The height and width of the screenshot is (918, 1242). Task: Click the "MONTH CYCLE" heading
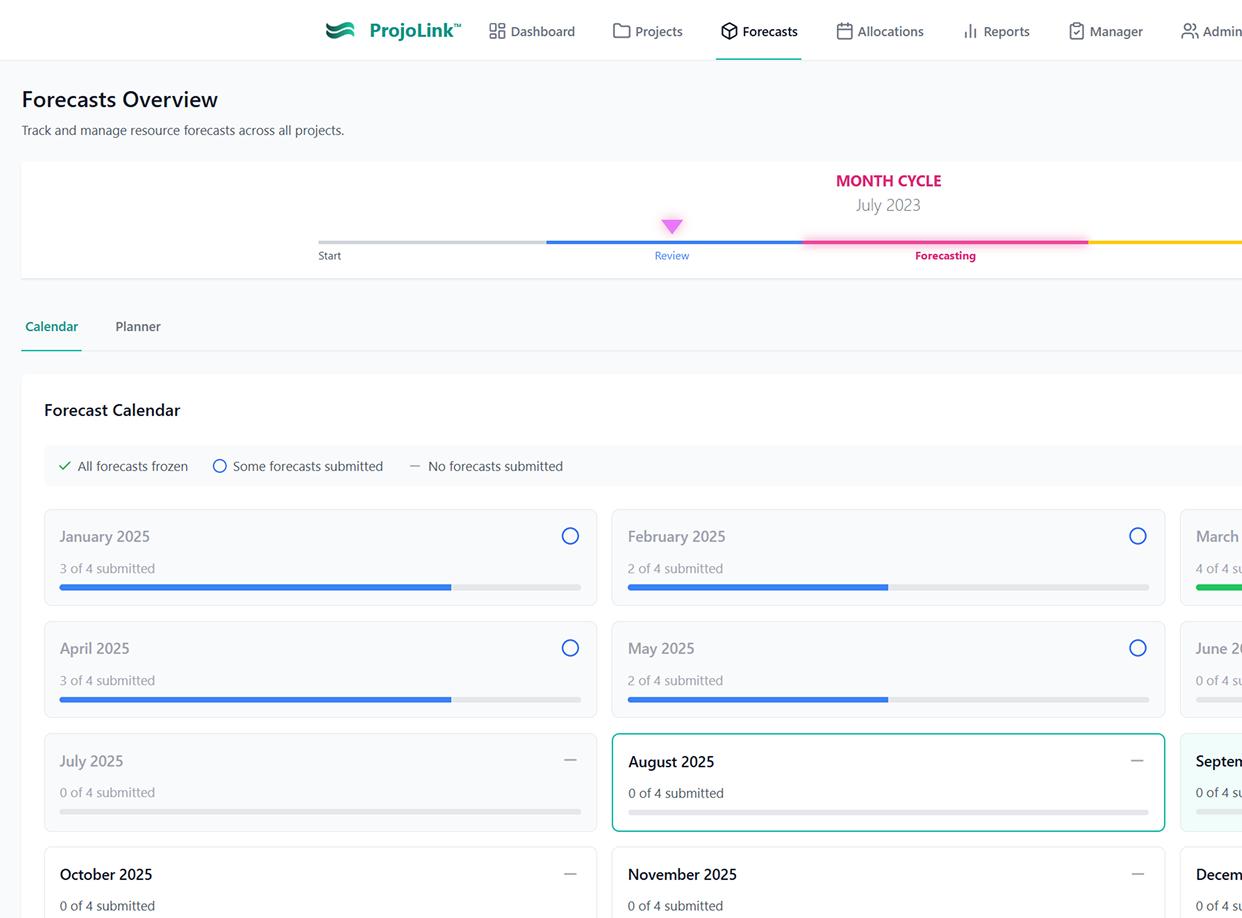[x=889, y=181]
